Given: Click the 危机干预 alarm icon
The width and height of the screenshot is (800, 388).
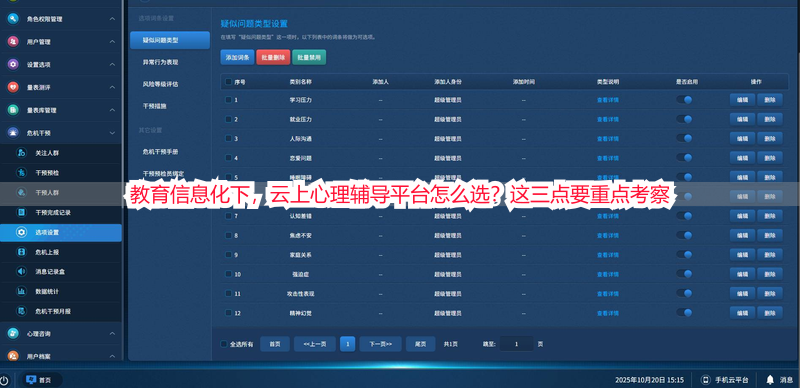Looking at the screenshot, I should (13, 133).
